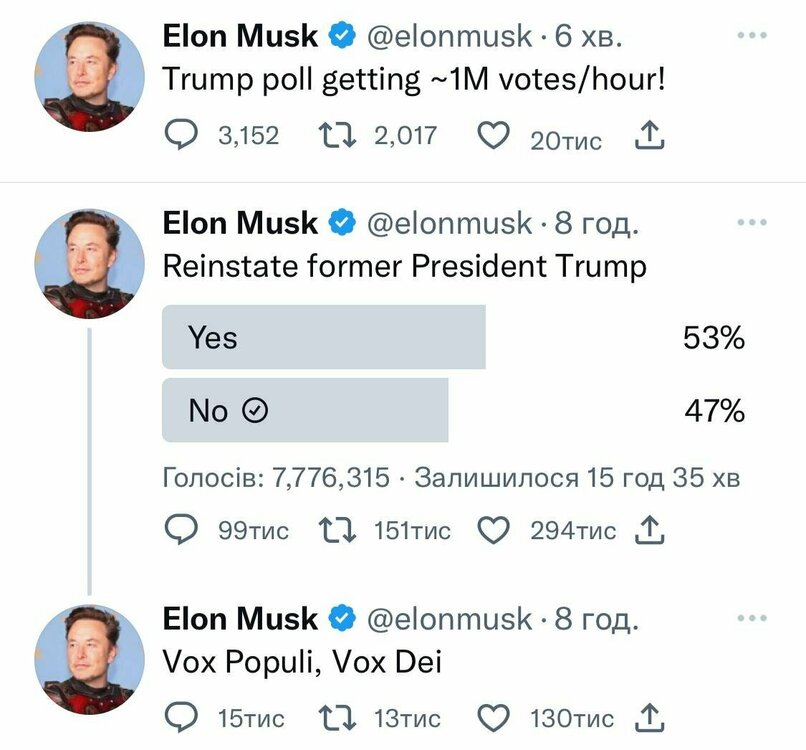Click the checkmark next to No

256,411
